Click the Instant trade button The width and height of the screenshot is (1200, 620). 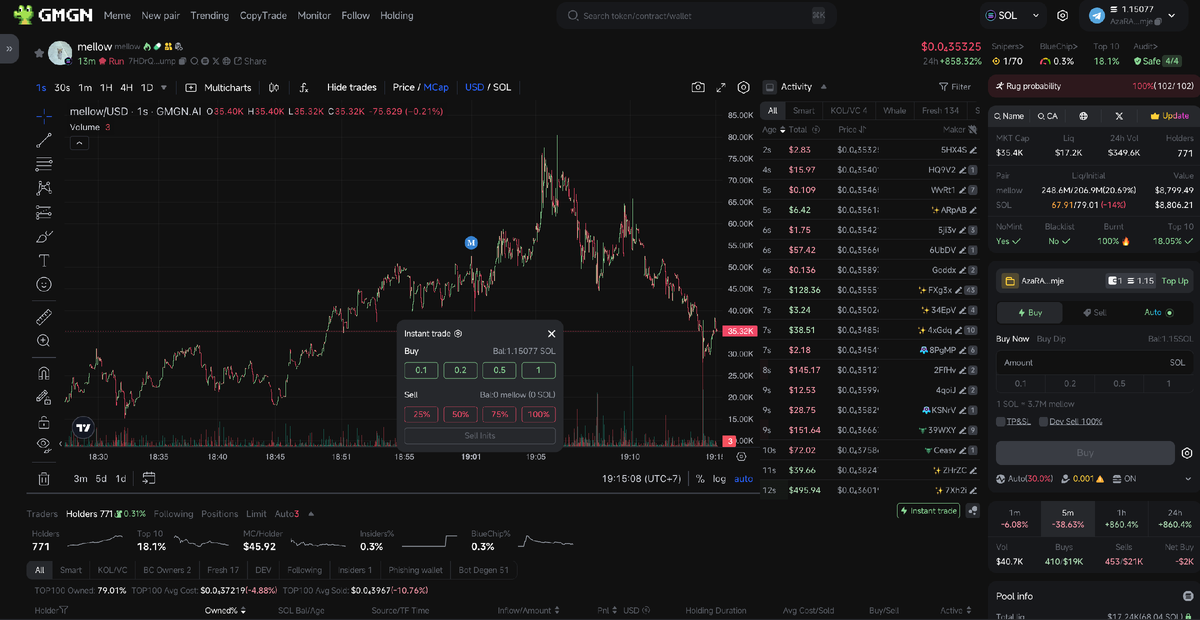(929, 510)
